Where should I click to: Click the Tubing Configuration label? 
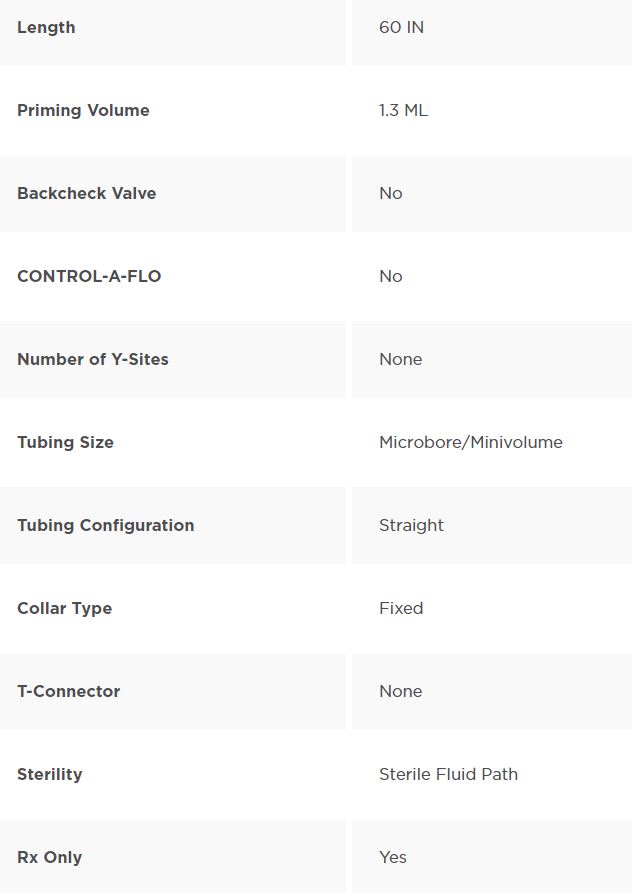(x=106, y=526)
